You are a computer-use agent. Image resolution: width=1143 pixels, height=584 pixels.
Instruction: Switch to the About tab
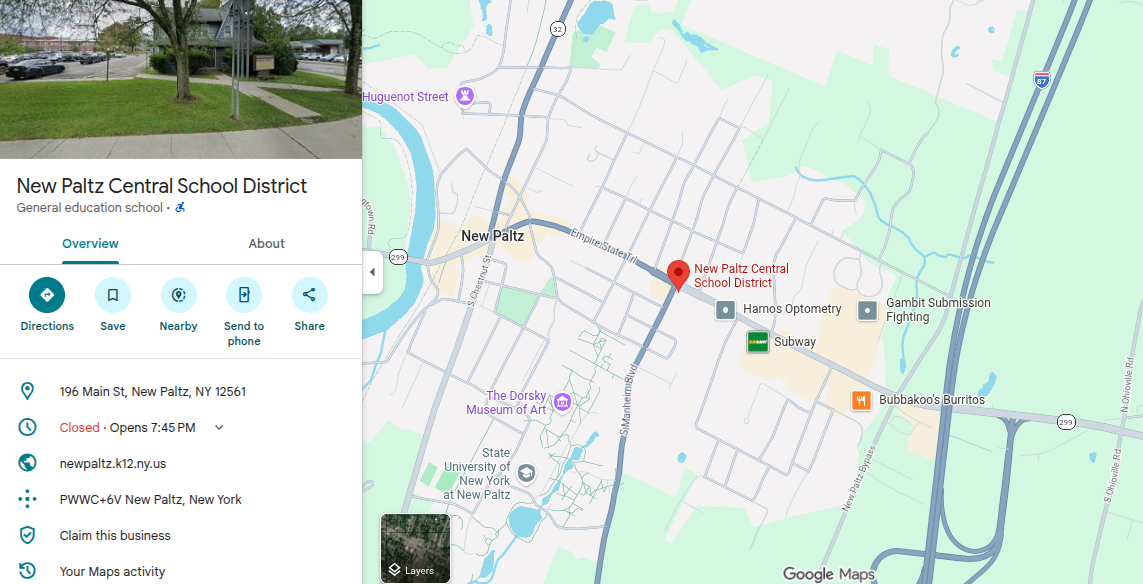coord(266,244)
